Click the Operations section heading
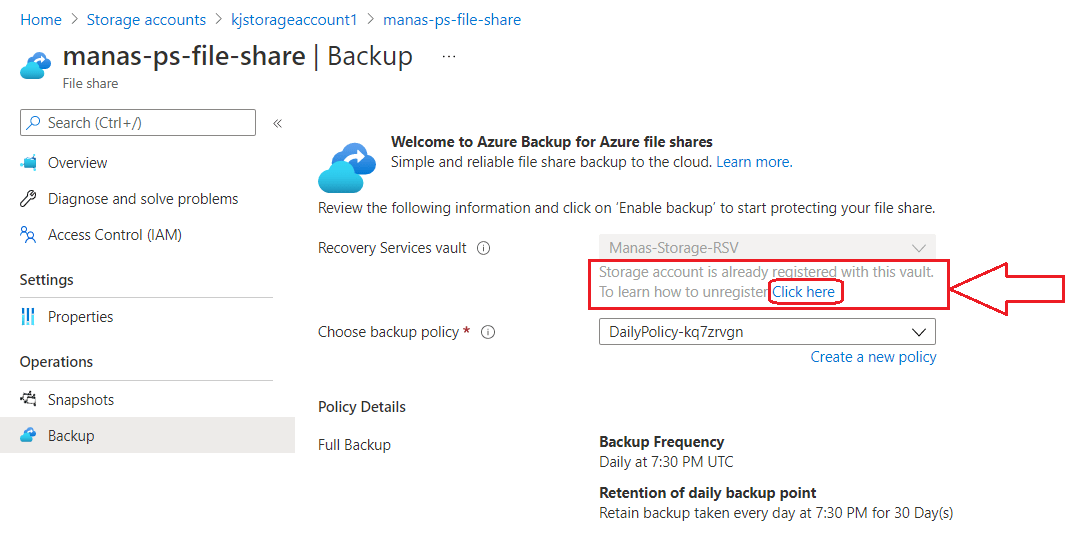 coord(56,362)
